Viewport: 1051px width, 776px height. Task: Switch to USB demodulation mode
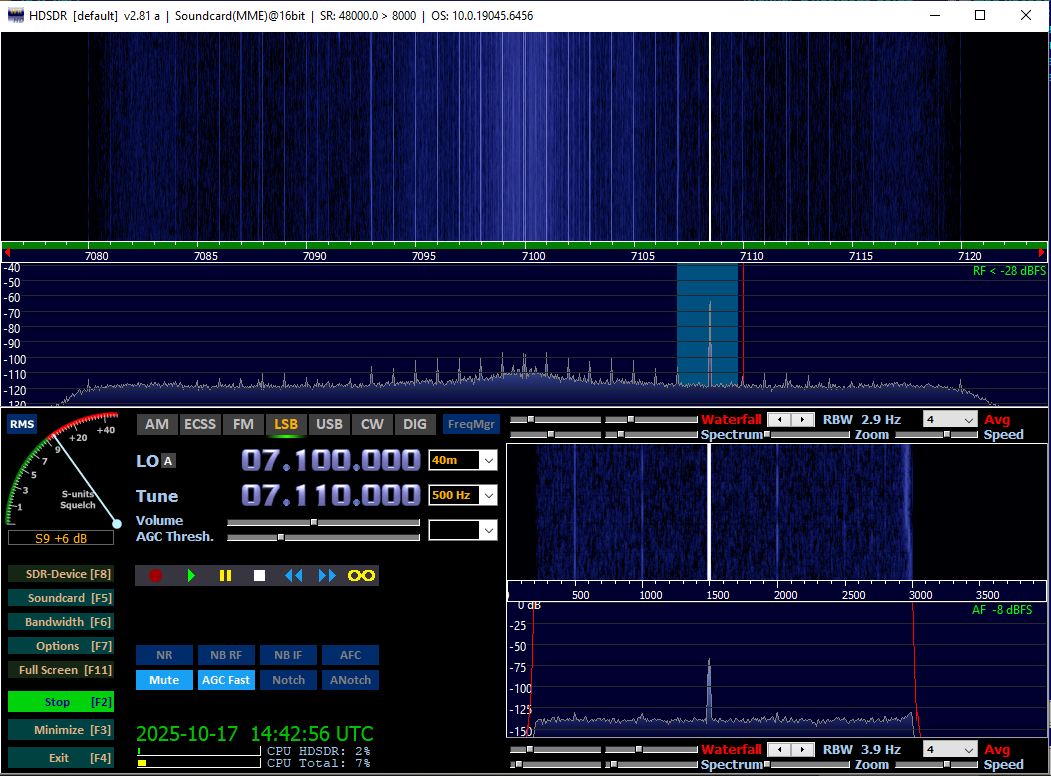(329, 424)
